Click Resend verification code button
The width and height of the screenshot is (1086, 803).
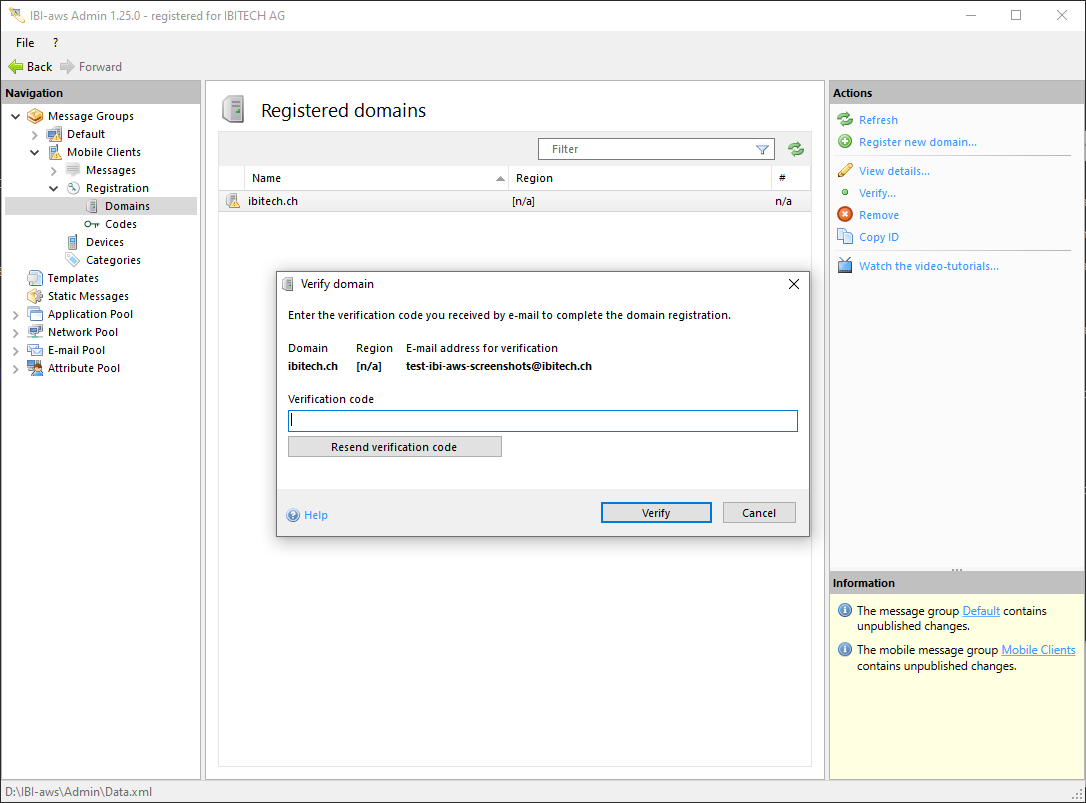pyautogui.click(x=394, y=447)
